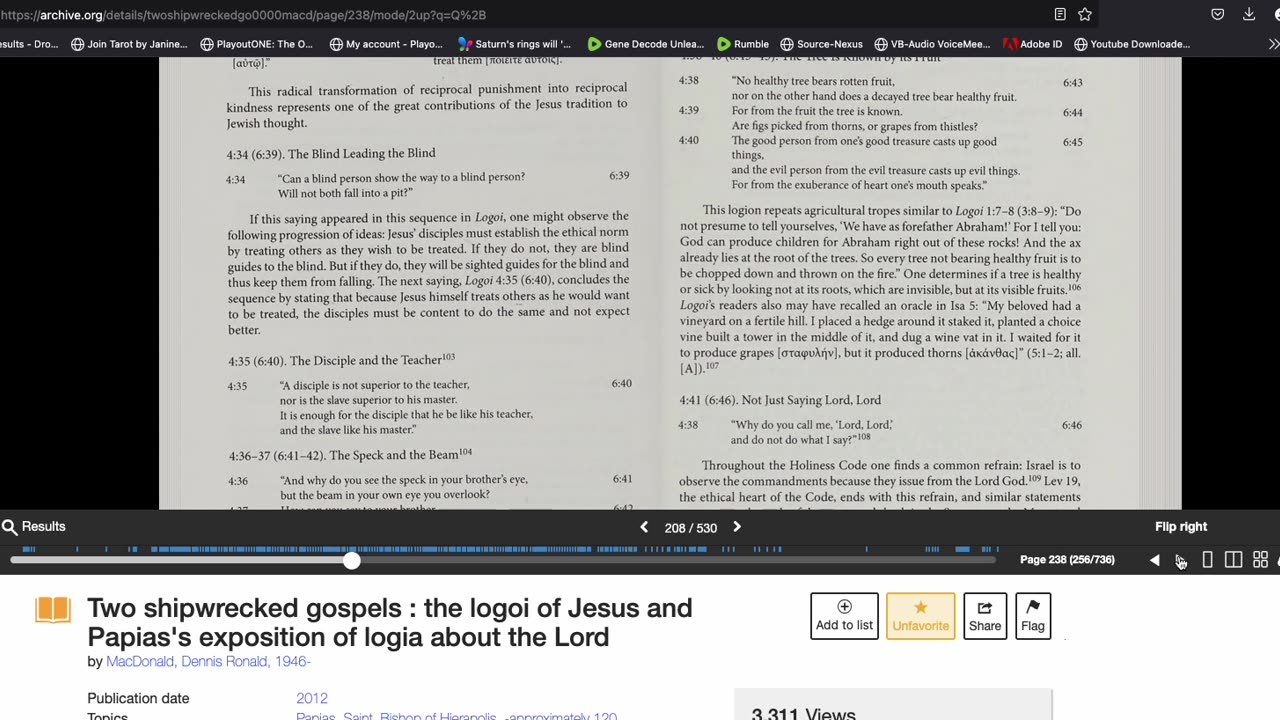The image size is (1280, 720).
Task: Click the Share button
Action: point(985,616)
